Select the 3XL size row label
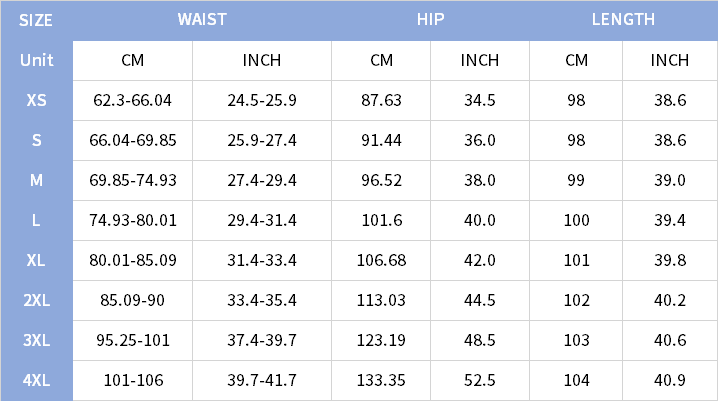 click(x=36, y=340)
